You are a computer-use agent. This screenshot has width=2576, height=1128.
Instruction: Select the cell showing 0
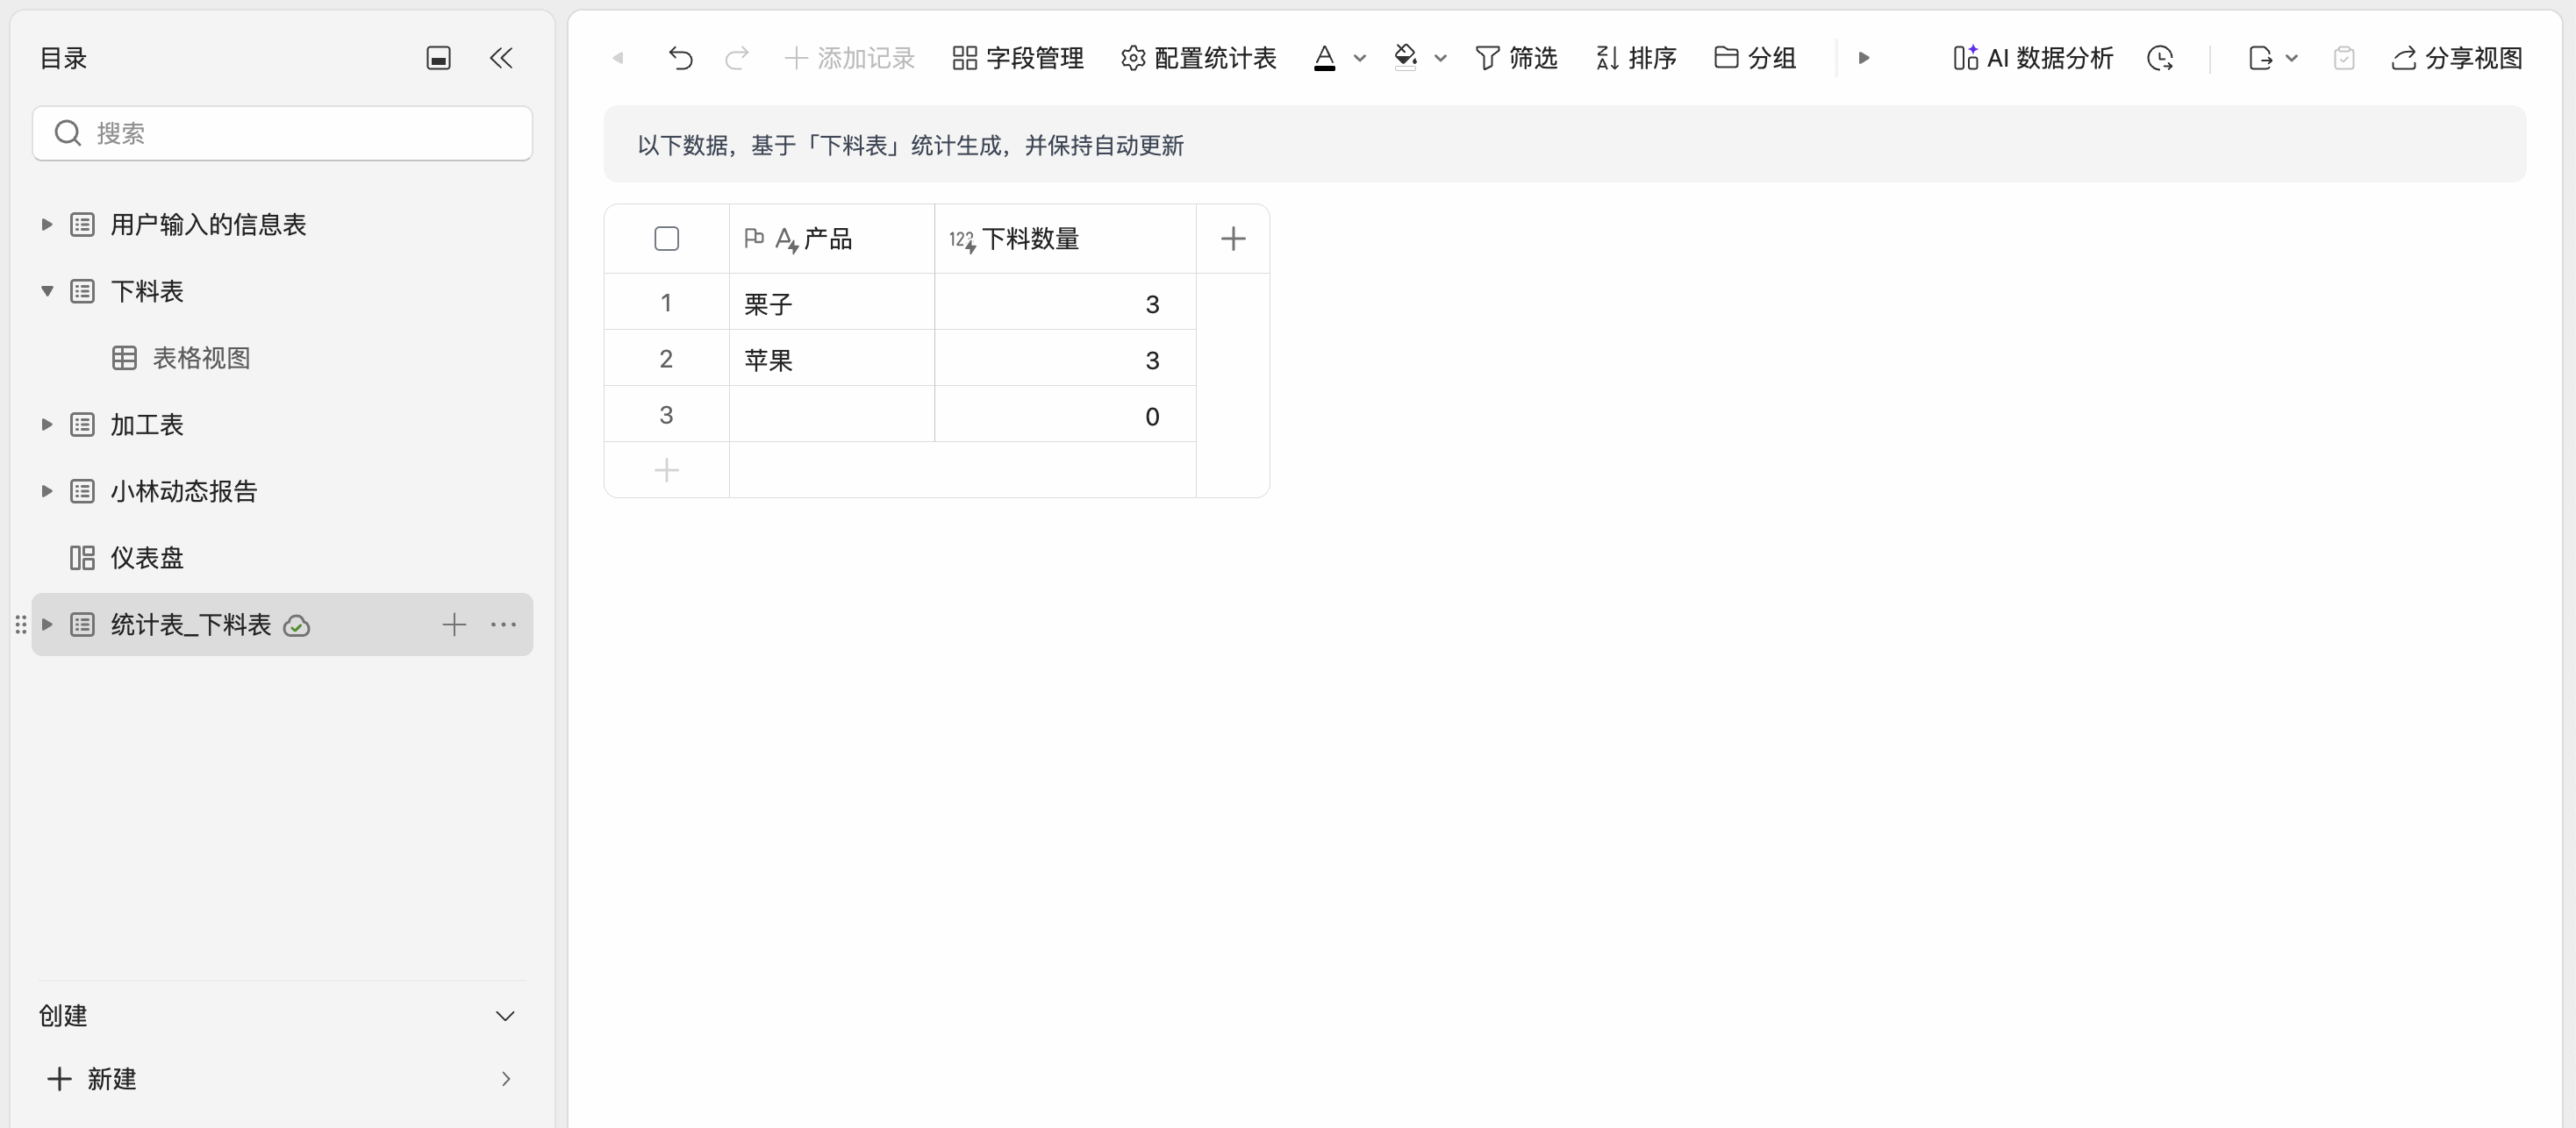click(x=1065, y=414)
